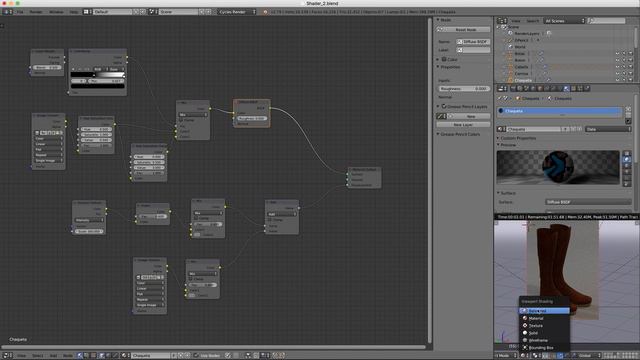Viewport: 640px width, 360px height.
Task: Add a new material slot
Action: pos(628,109)
